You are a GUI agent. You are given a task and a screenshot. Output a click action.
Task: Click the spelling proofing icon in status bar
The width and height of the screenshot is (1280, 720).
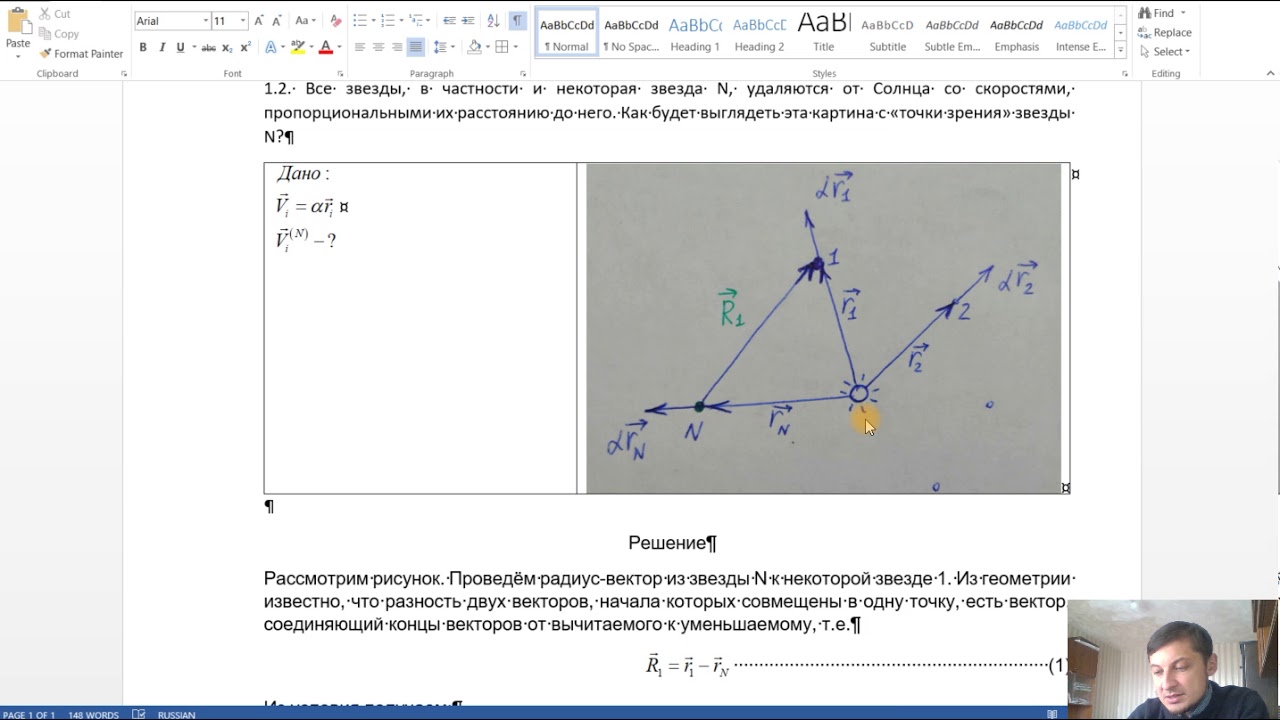[139, 714]
